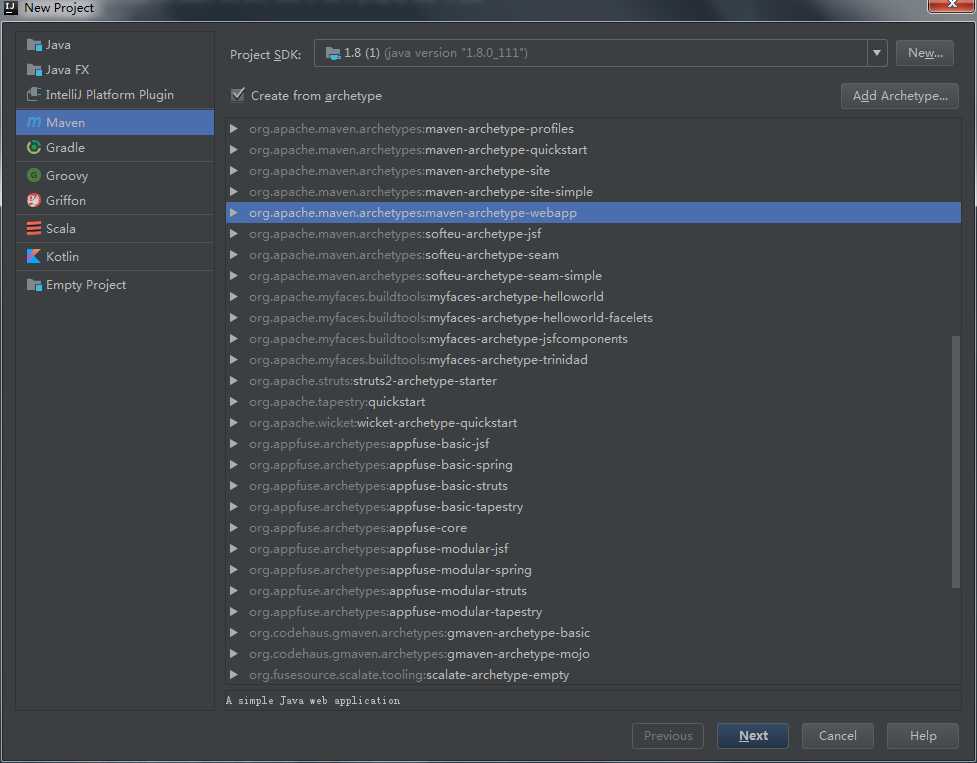
Task: Select myfaces-archetype-helloworld row text
Action: pyautogui.click(x=426, y=296)
